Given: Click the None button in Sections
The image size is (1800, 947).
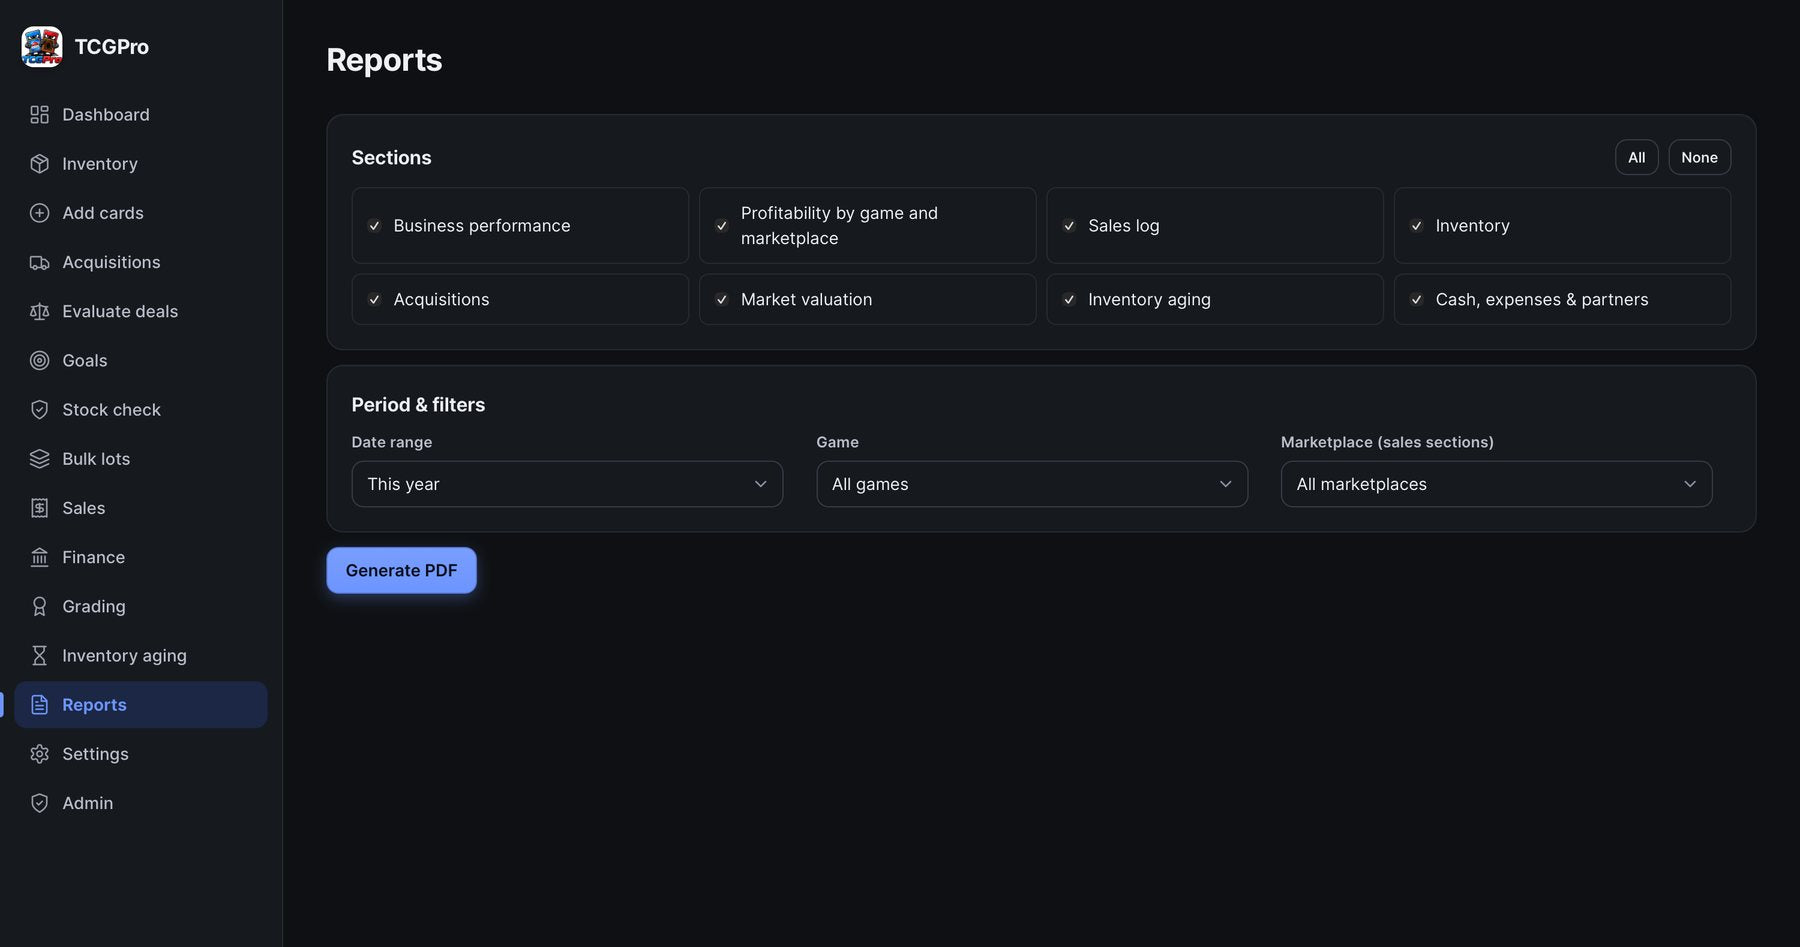Looking at the screenshot, I should 1699,157.
